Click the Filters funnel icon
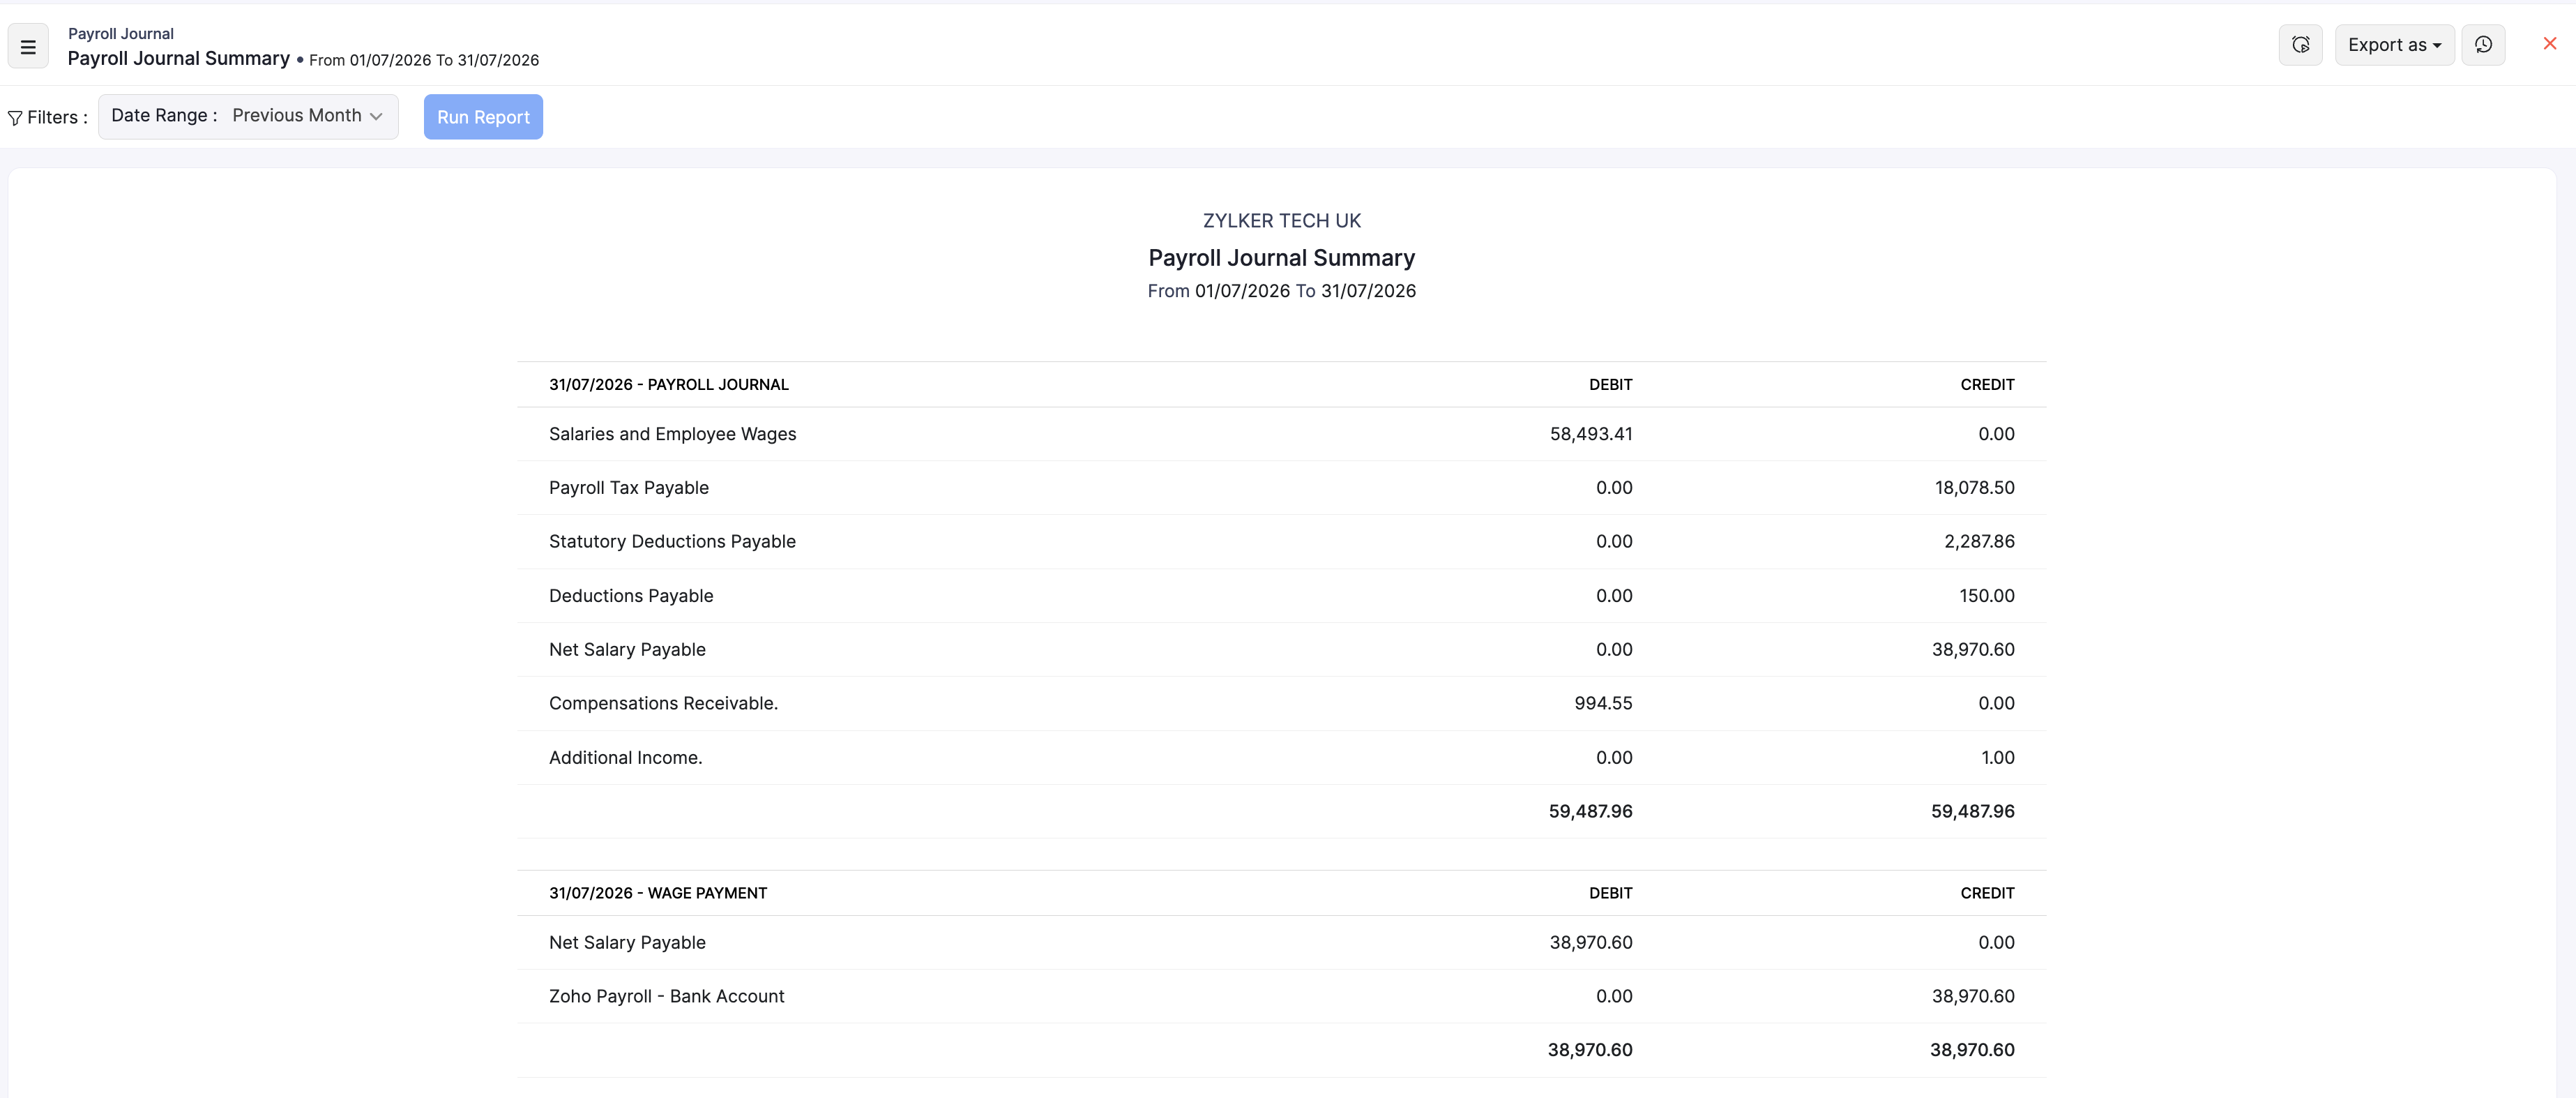Image resolution: width=2576 pixels, height=1098 pixels. (15, 118)
